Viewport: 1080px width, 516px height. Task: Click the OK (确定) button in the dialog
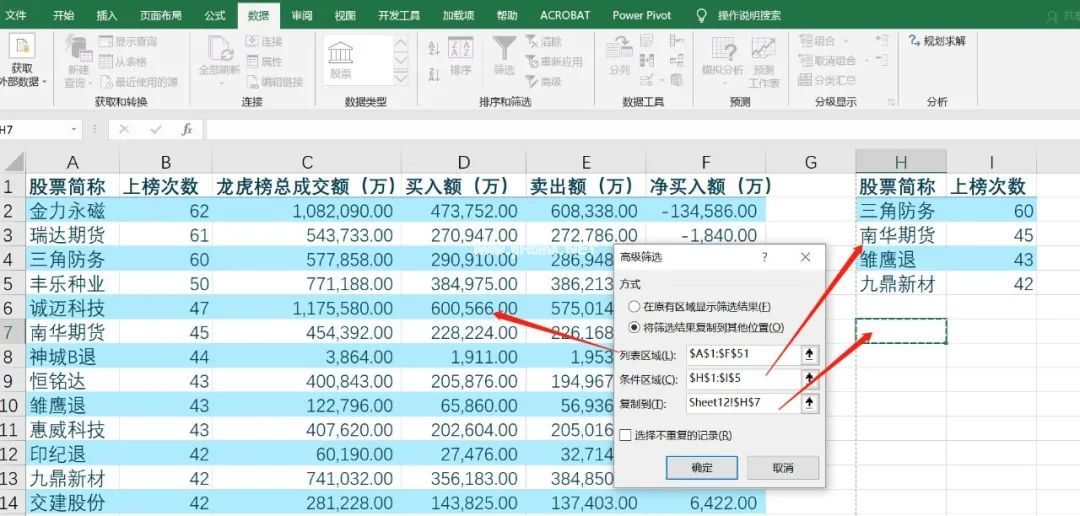(x=702, y=468)
